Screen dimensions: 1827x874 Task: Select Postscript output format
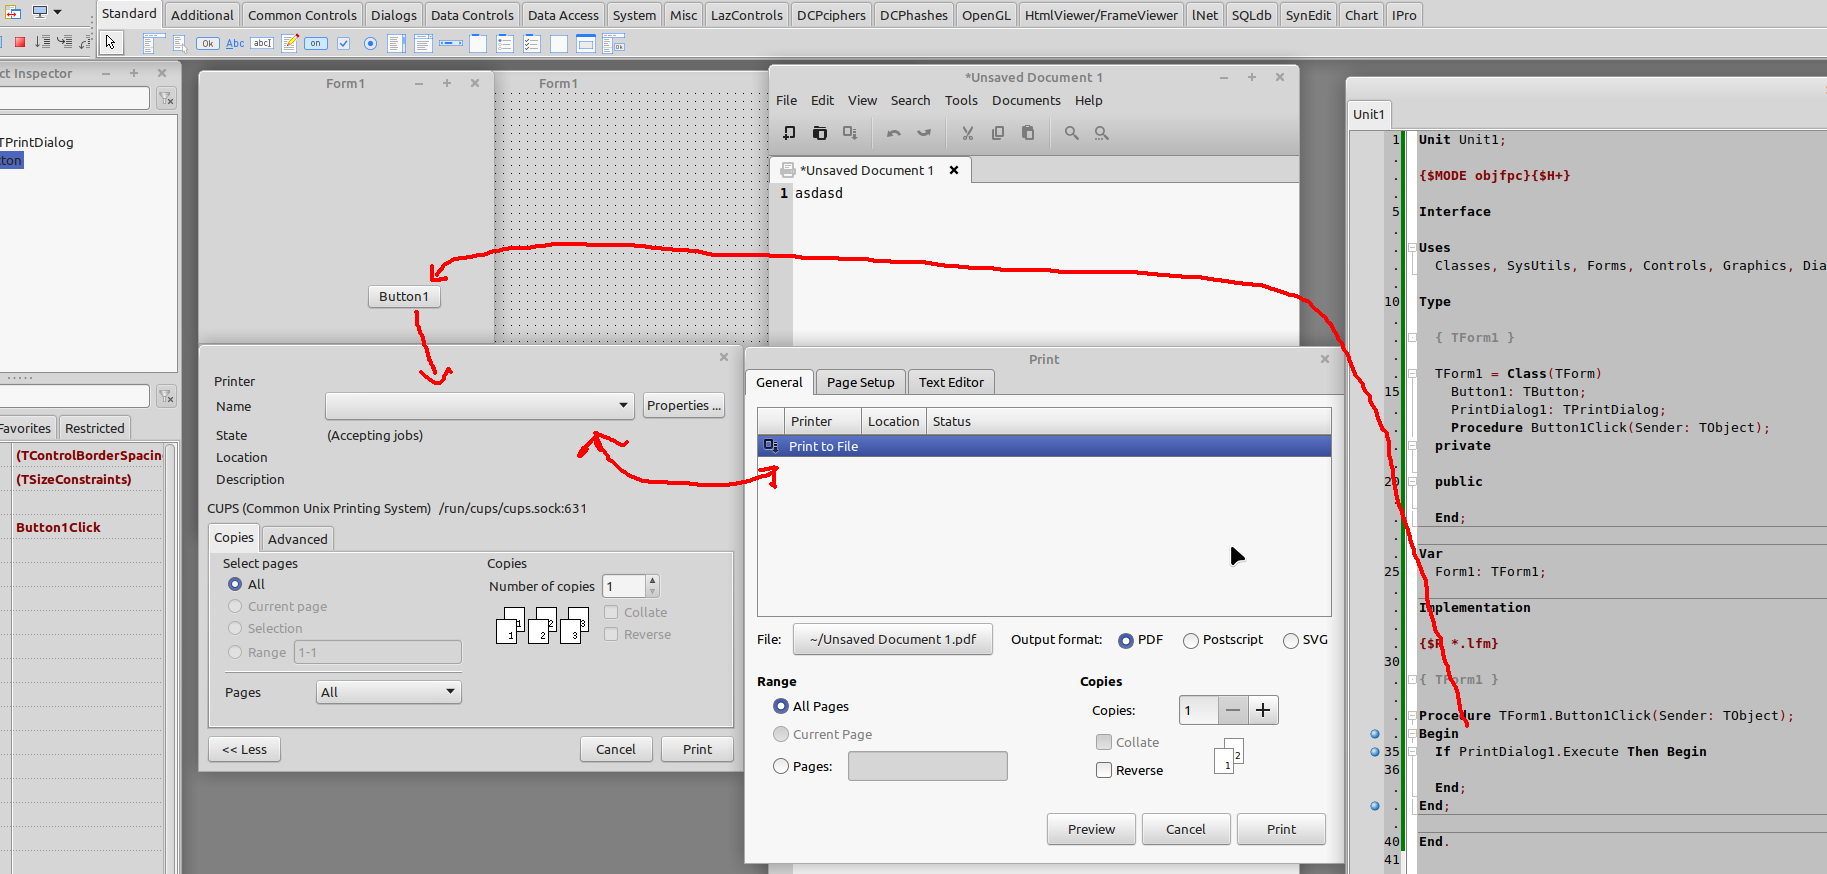click(1191, 641)
